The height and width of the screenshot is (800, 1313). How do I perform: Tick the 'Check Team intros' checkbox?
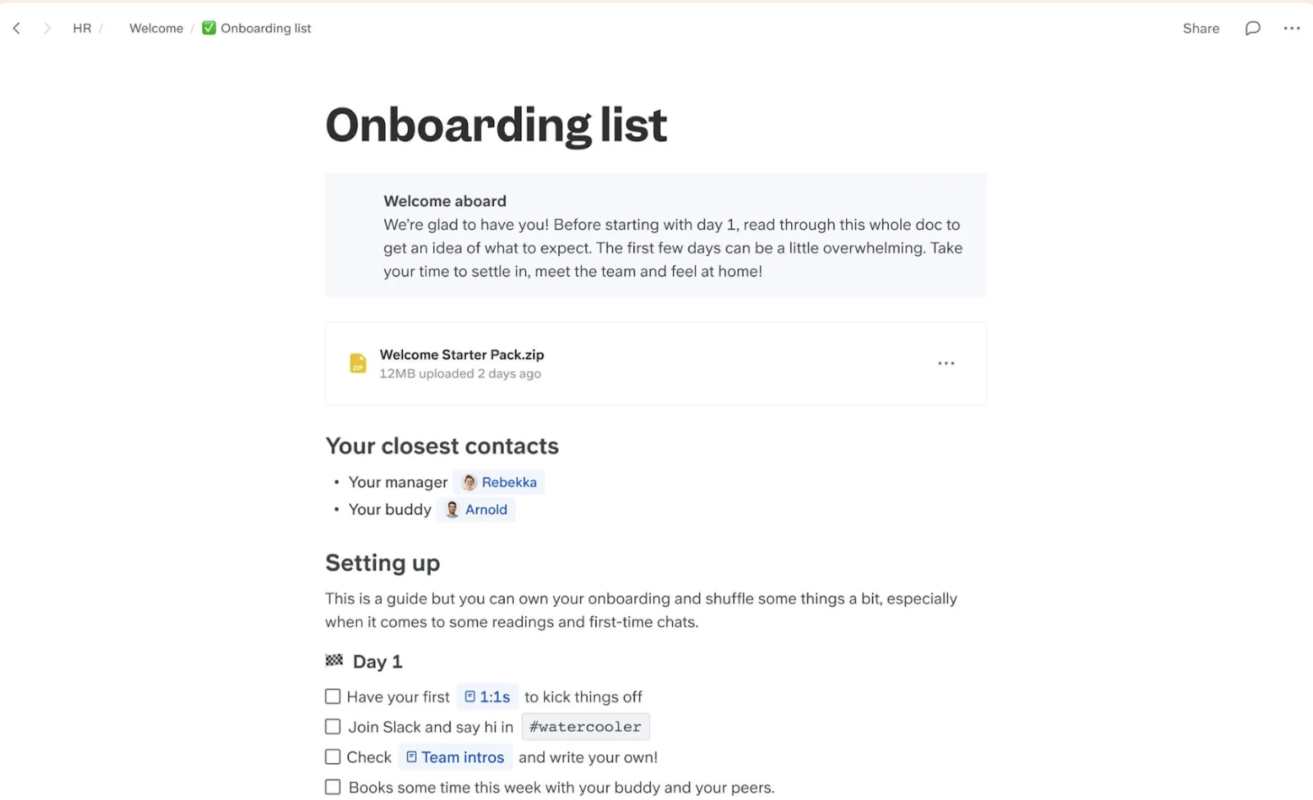[x=333, y=757]
